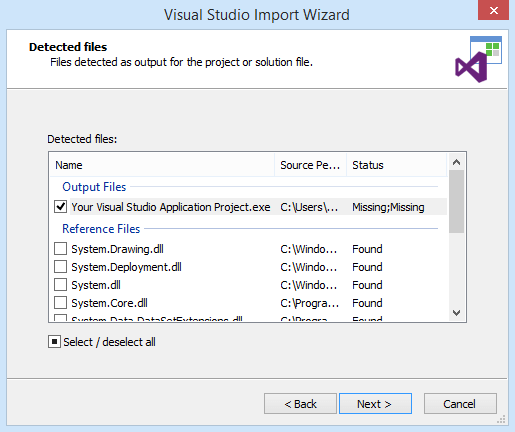Collapse the Output Files group

point(94,187)
